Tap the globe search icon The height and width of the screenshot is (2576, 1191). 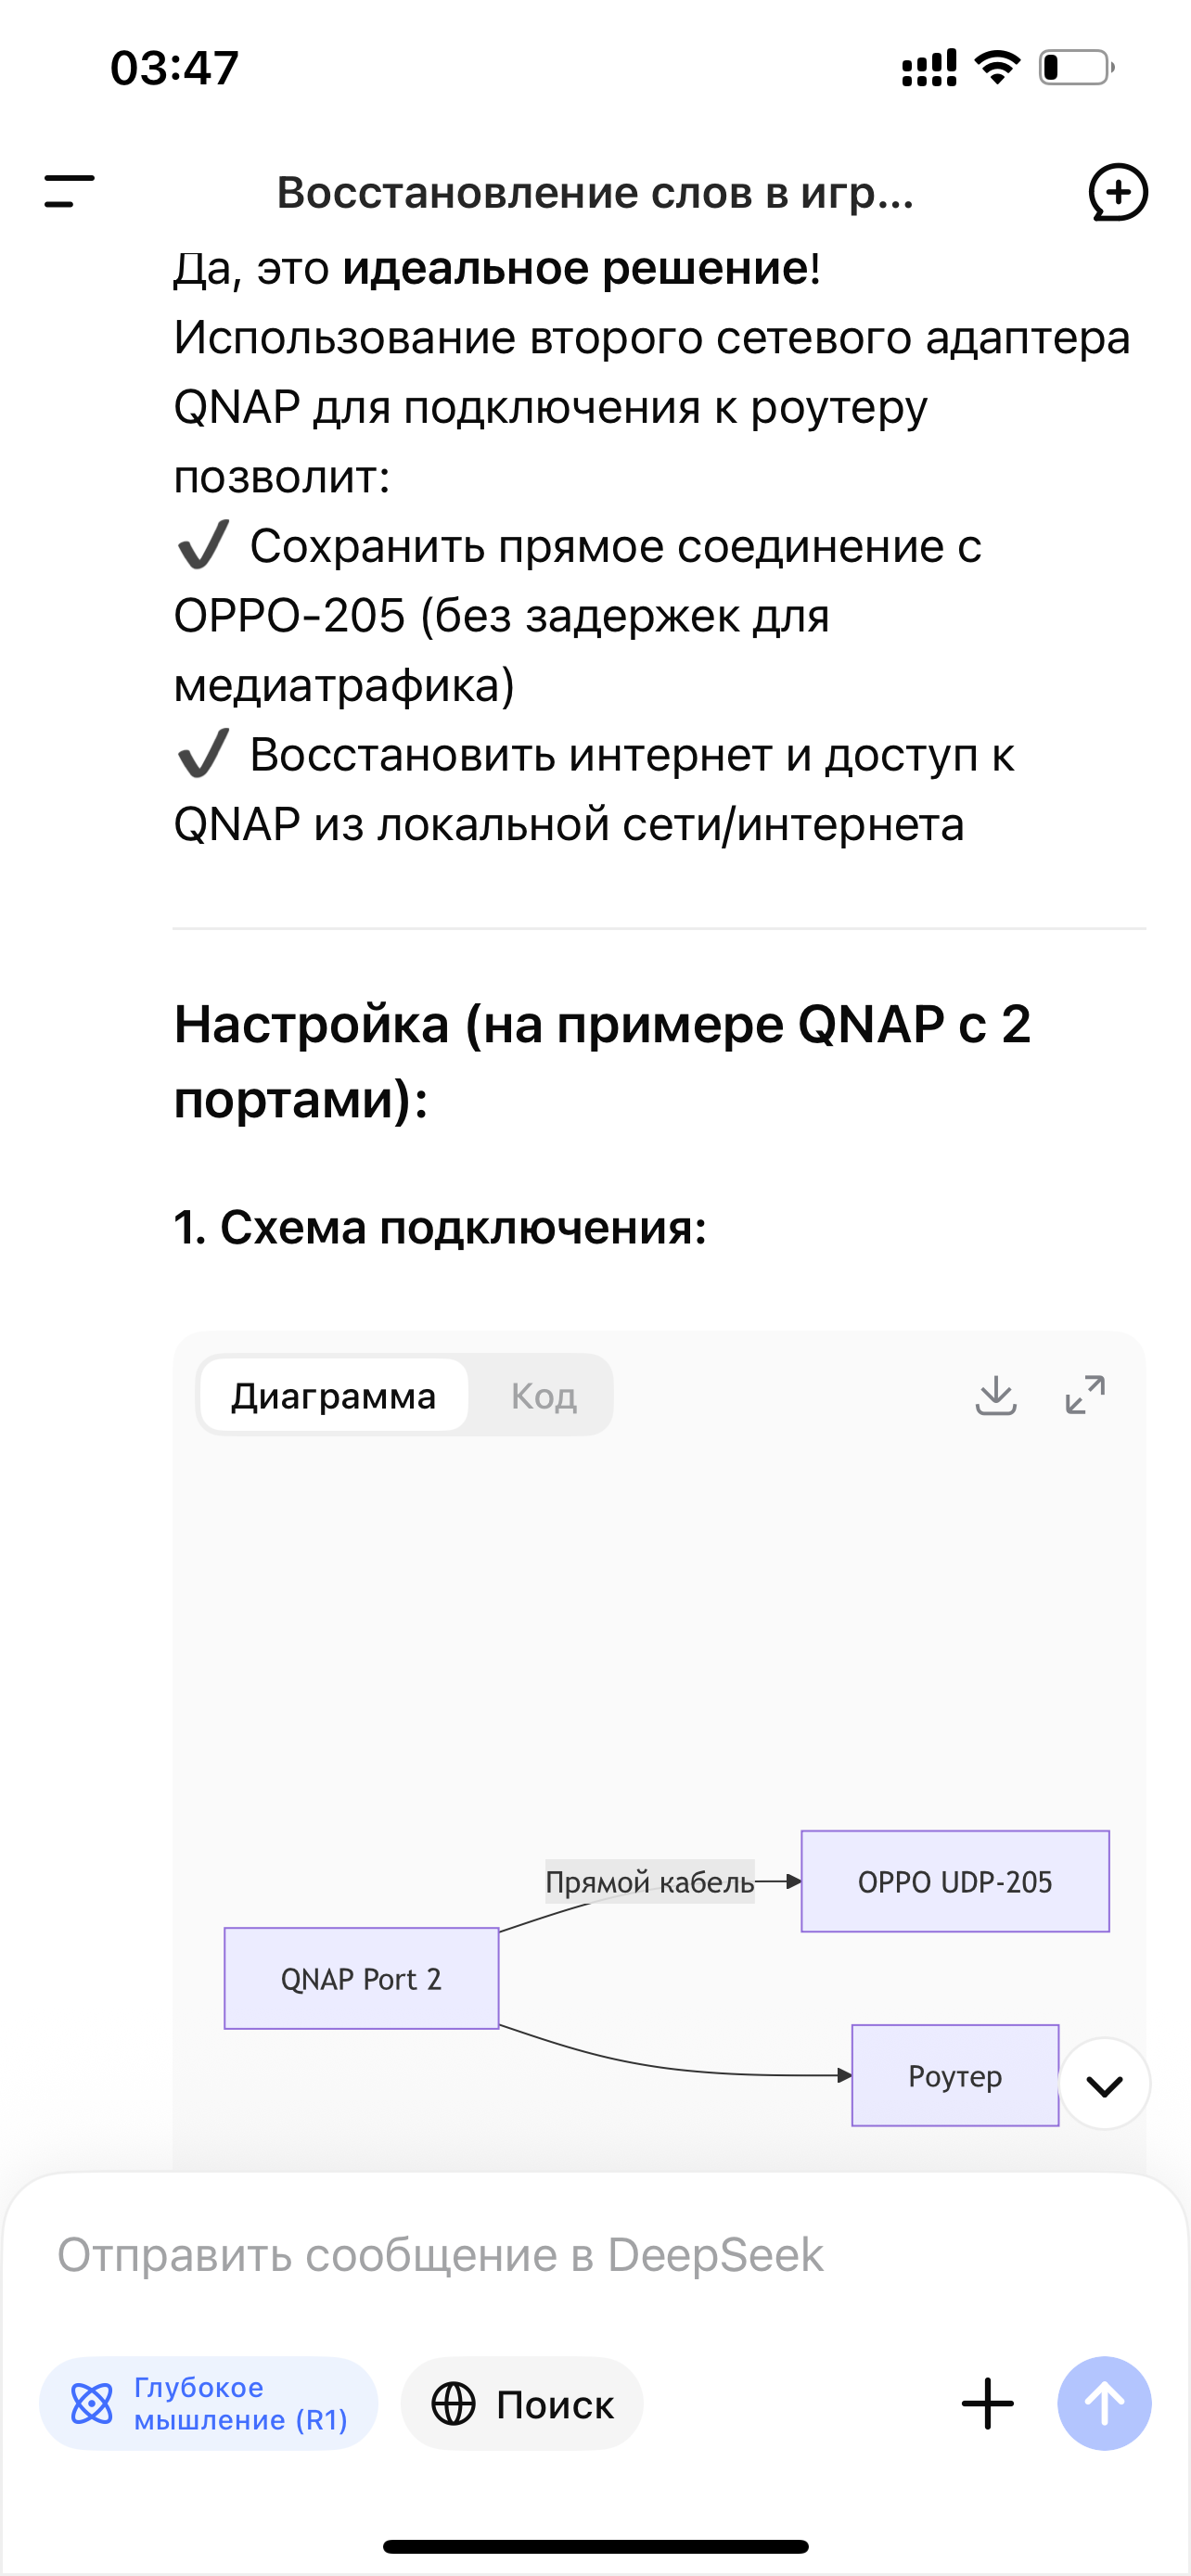point(453,2403)
